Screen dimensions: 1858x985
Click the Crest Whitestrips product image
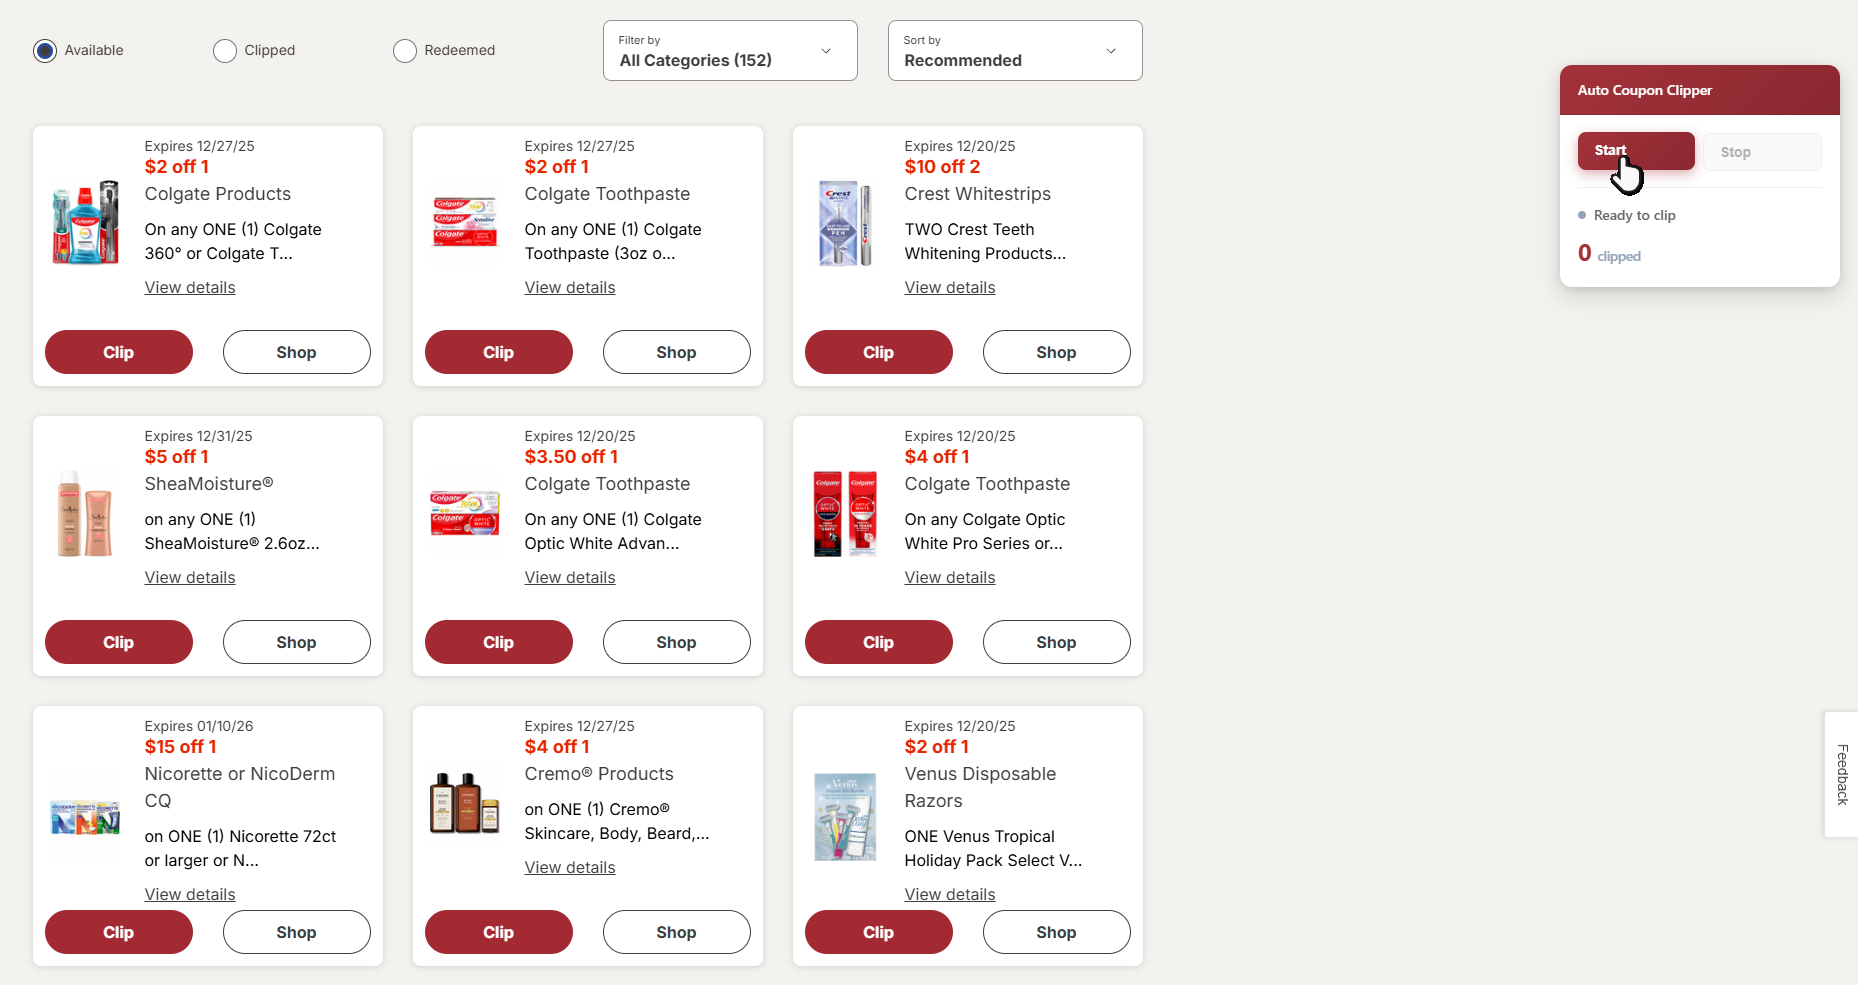(x=845, y=223)
